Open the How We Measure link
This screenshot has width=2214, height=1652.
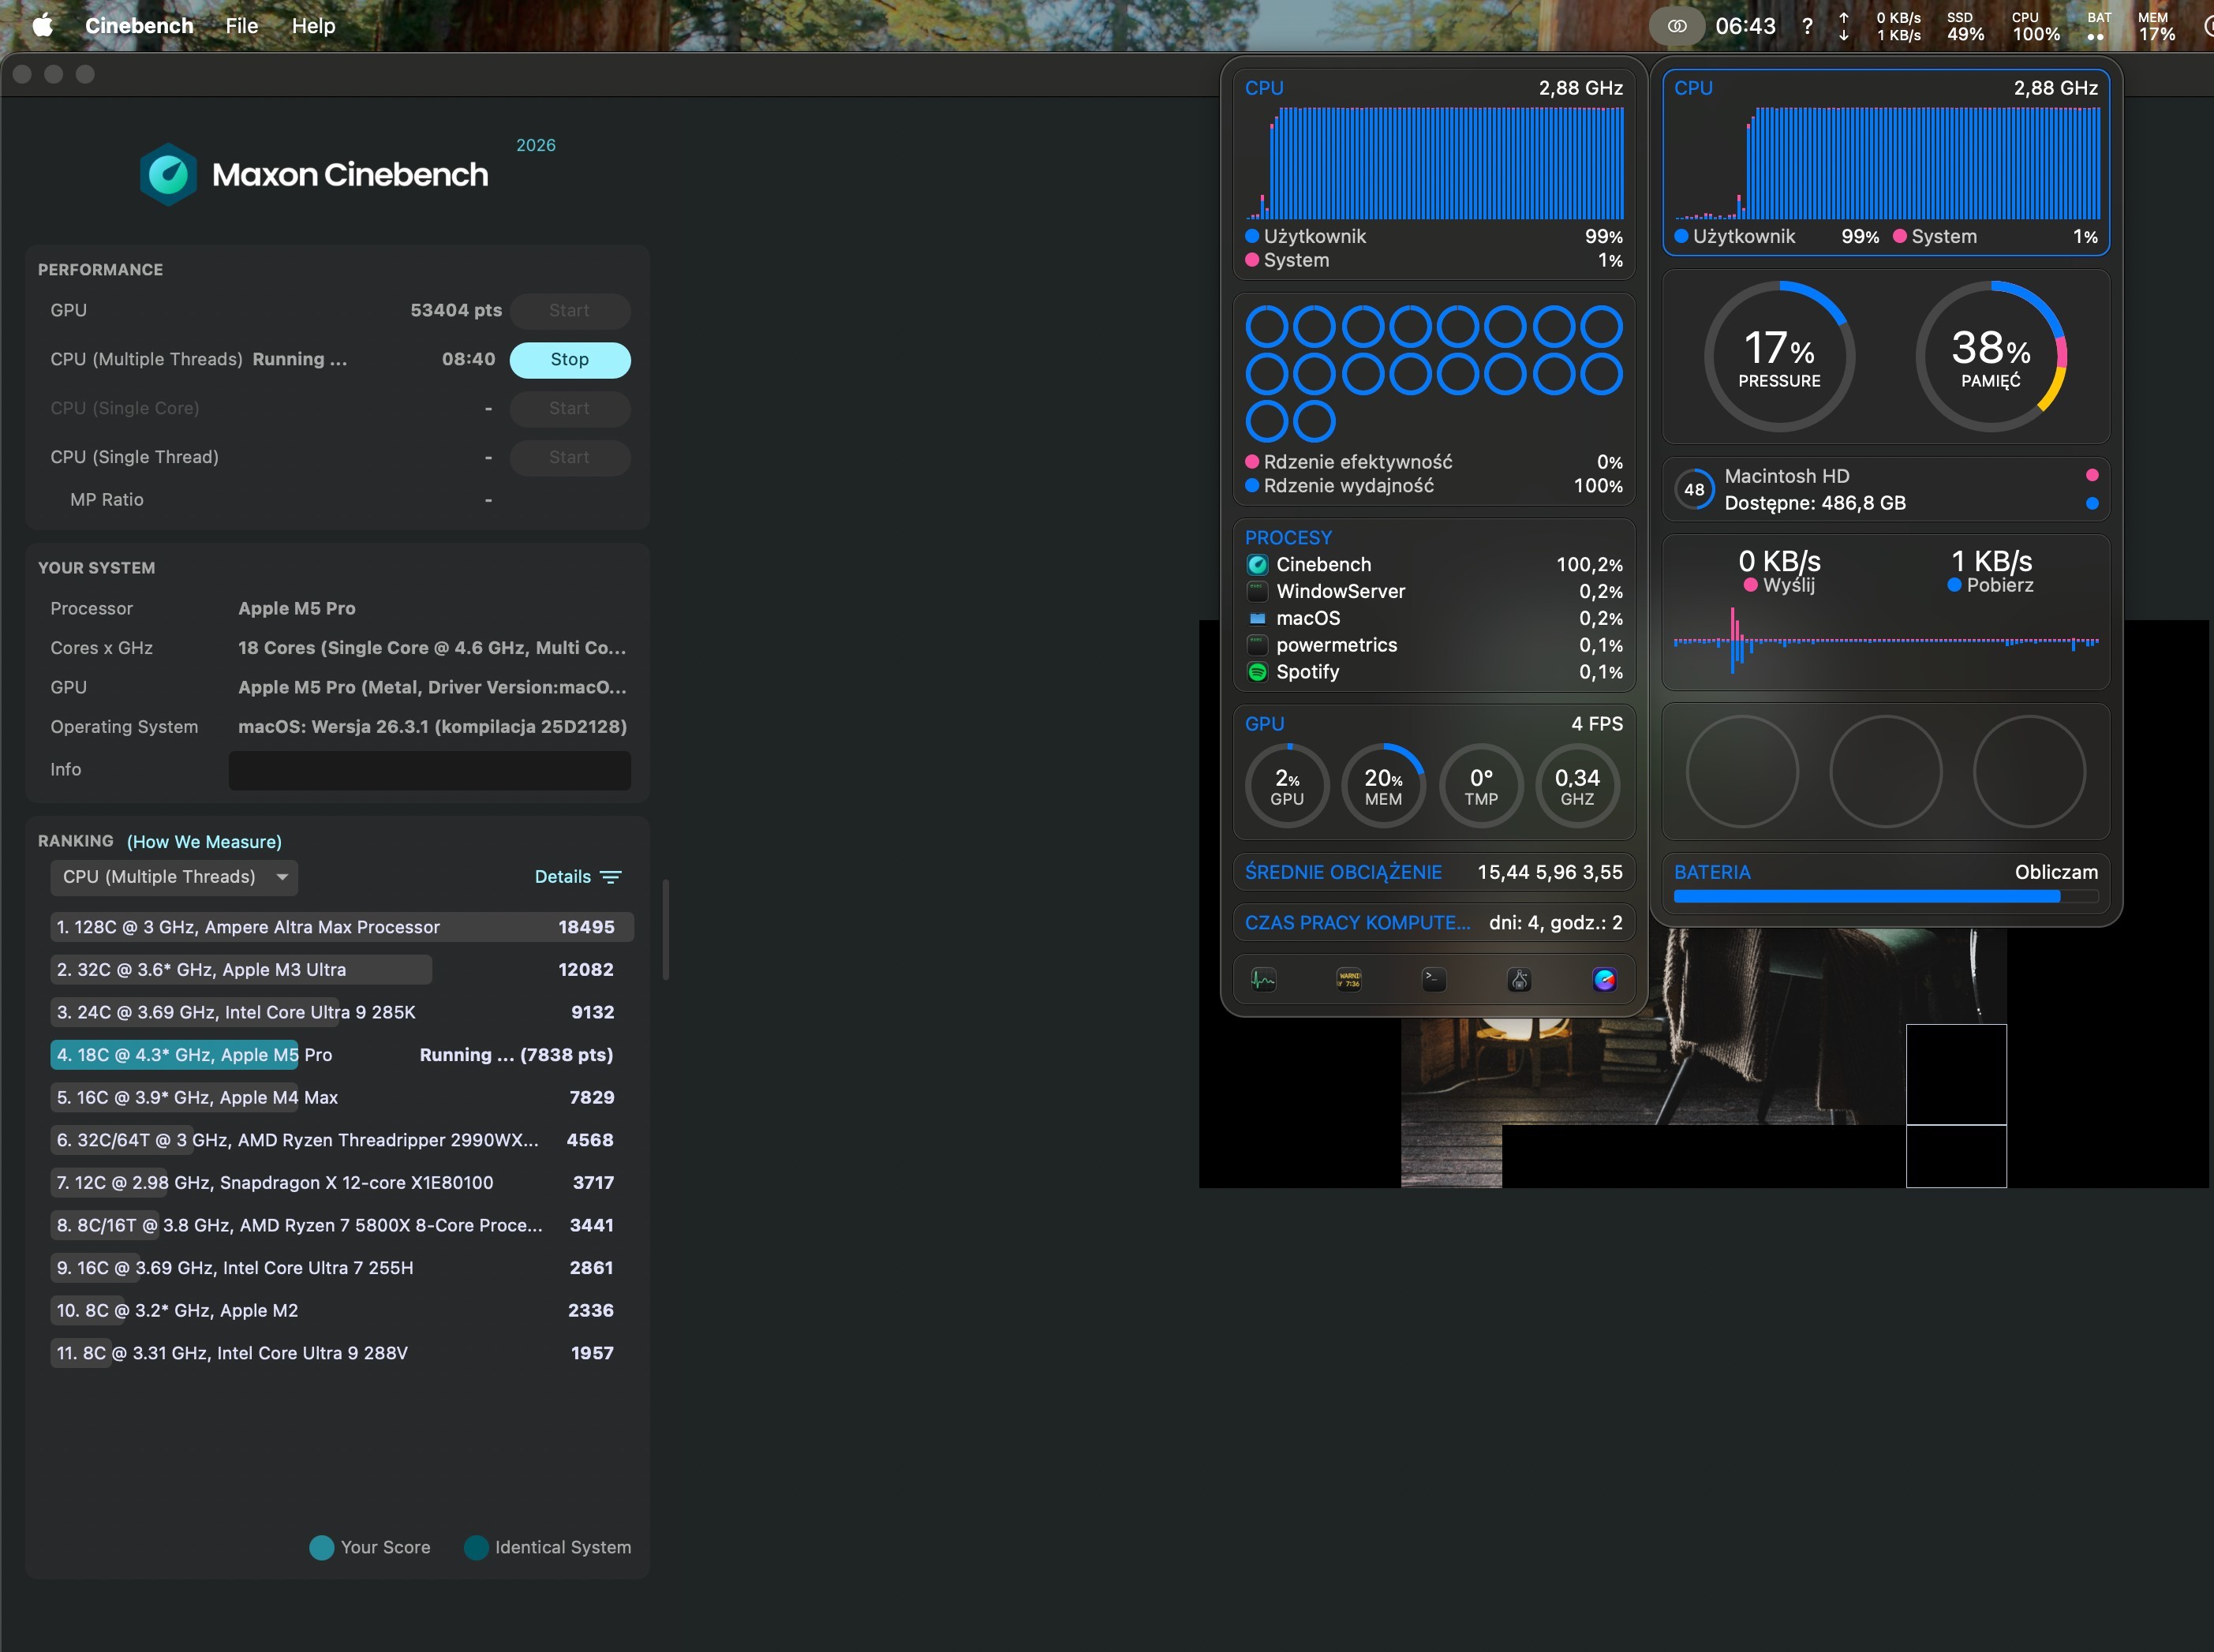click(204, 842)
